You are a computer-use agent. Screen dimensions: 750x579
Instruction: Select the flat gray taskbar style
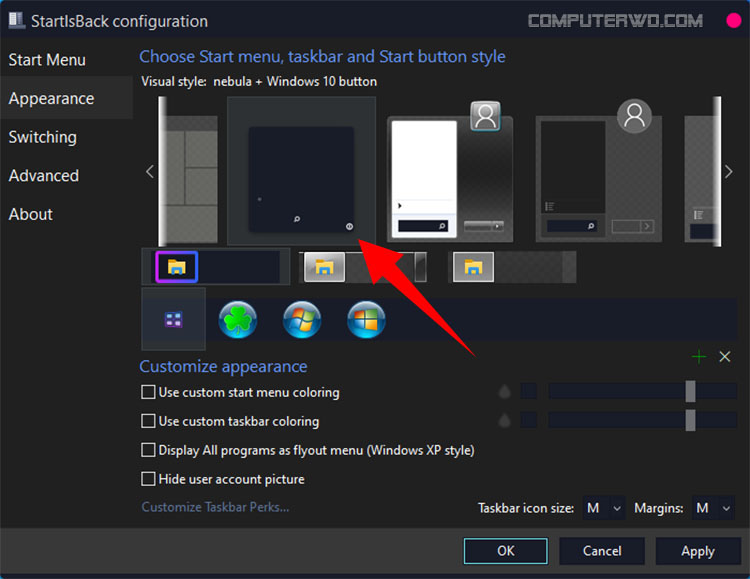click(514, 267)
